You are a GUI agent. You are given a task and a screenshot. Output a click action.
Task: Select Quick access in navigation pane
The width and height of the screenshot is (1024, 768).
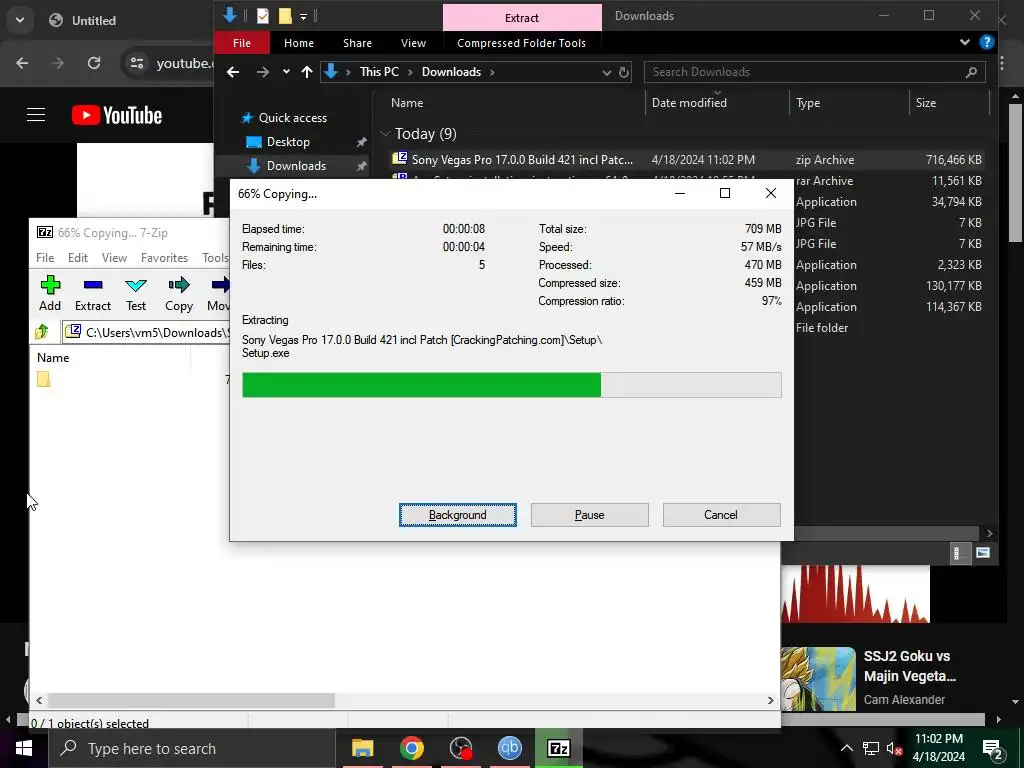click(293, 118)
